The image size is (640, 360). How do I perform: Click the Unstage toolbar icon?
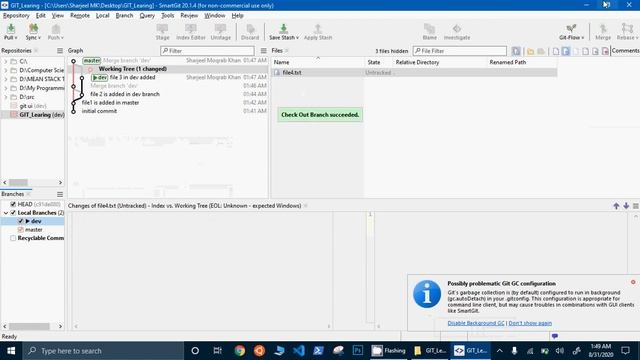[x=220, y=31]
